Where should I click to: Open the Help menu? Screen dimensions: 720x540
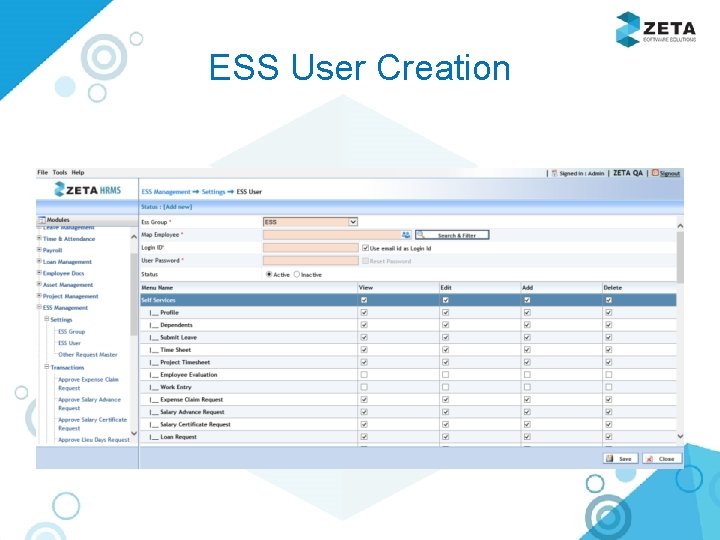tap(78, 172)
